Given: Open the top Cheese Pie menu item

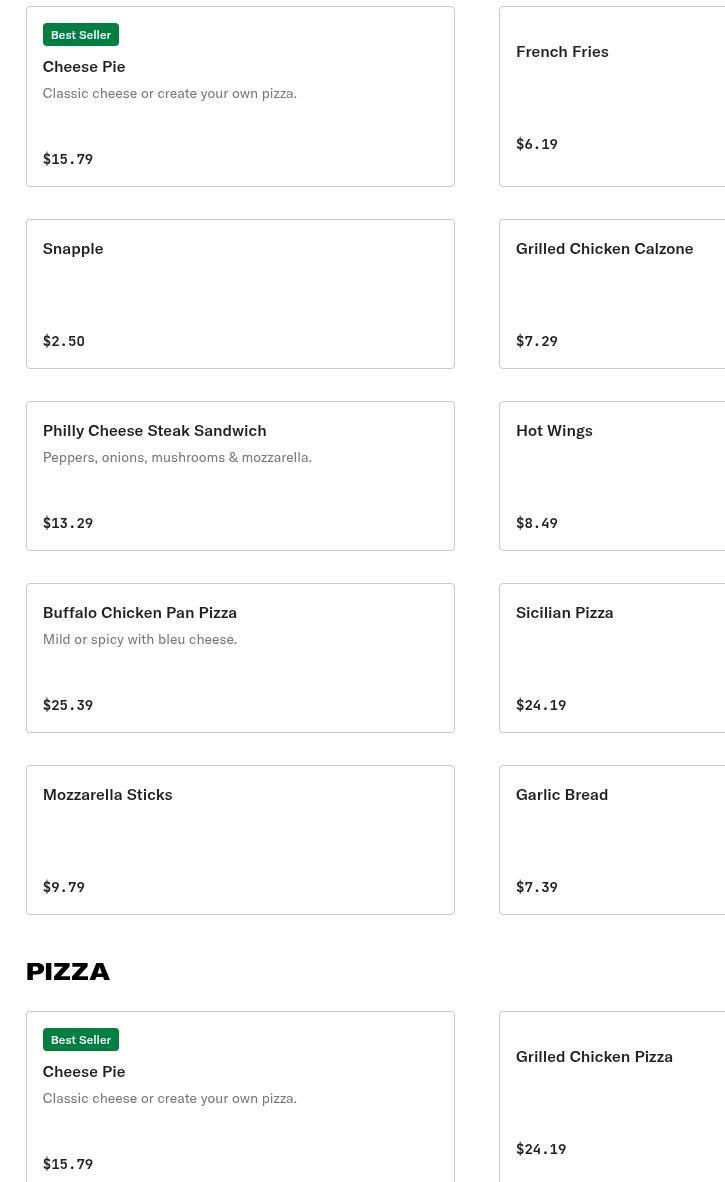Looking at the screenshot, I should (x=240, y=96).
